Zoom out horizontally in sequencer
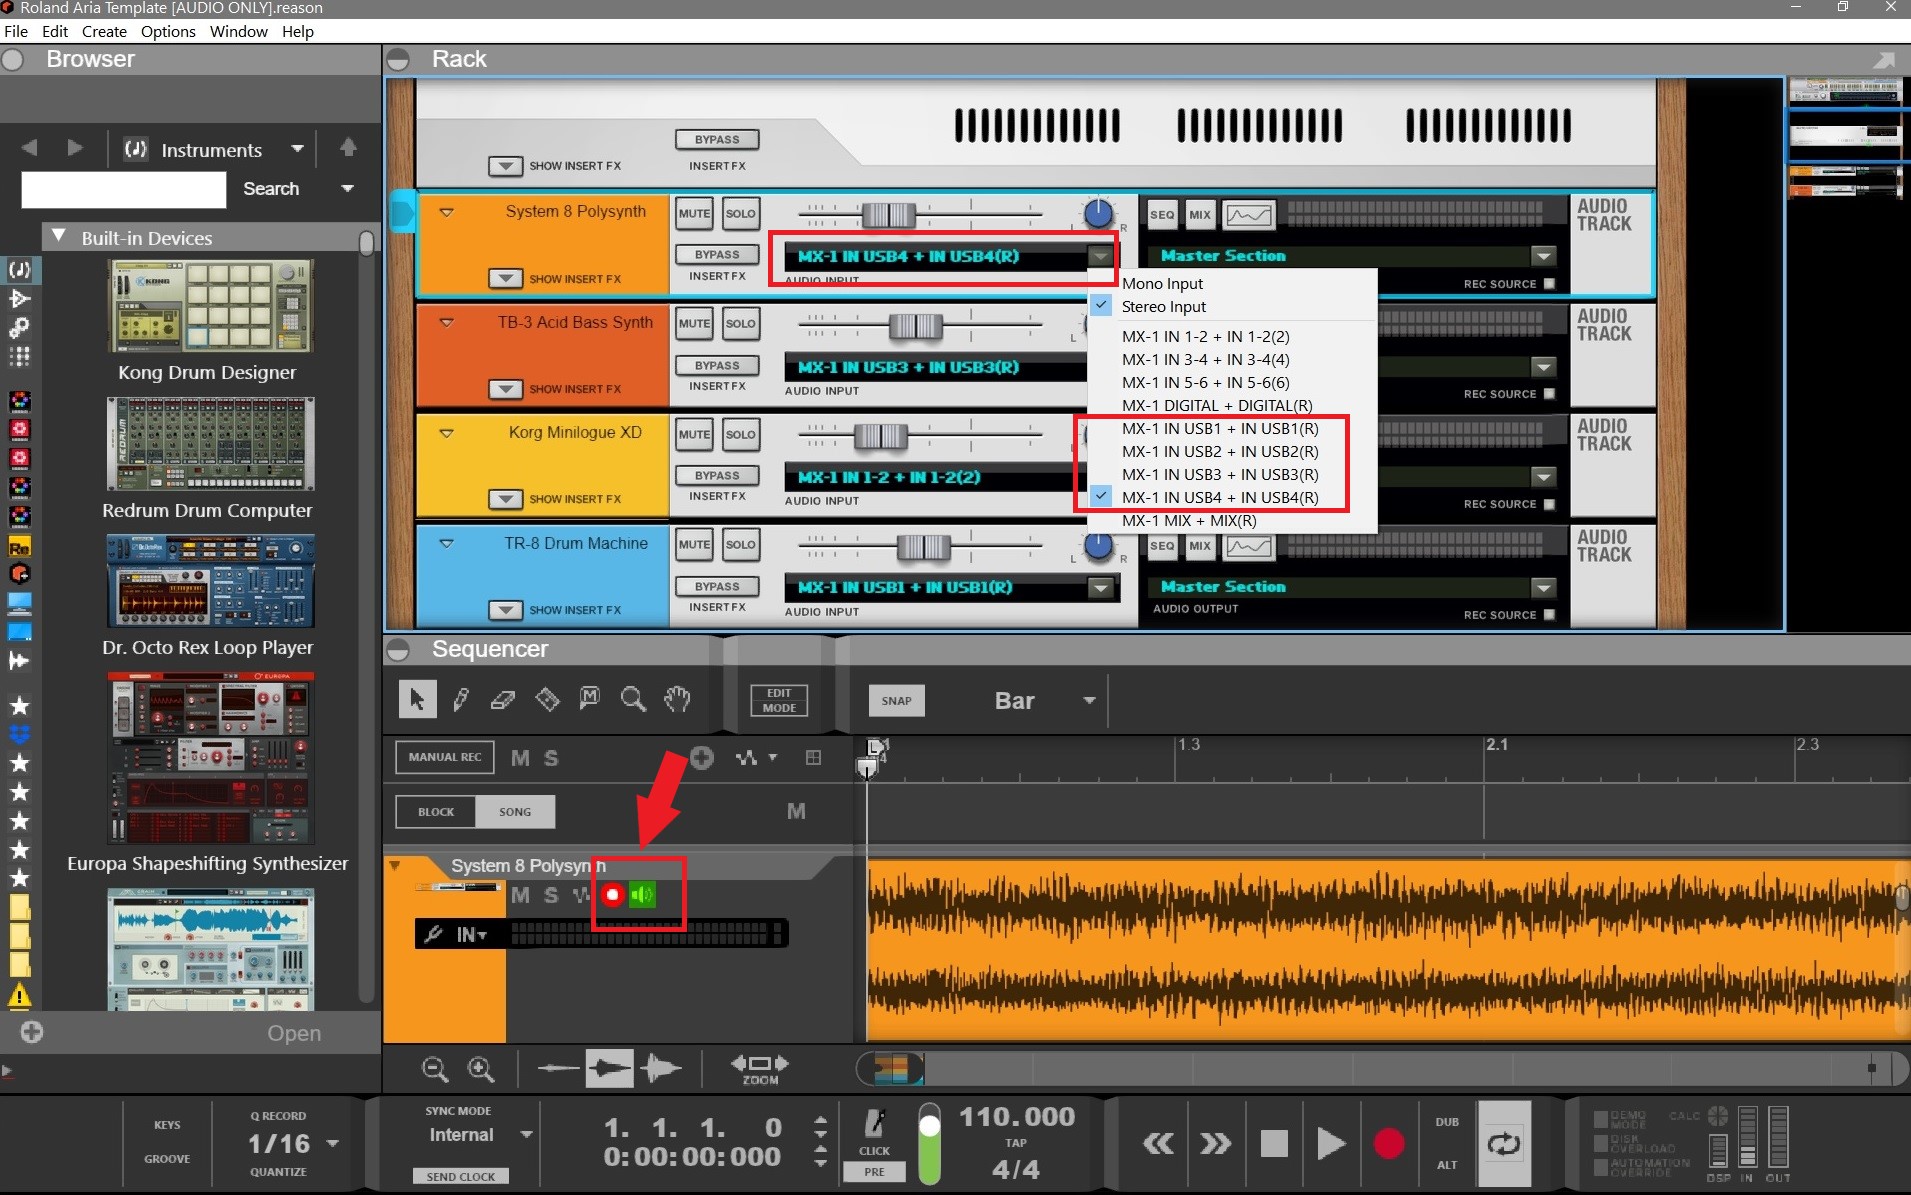The width and height of the screenshot is (1911, 1195). coord(435,1069)
